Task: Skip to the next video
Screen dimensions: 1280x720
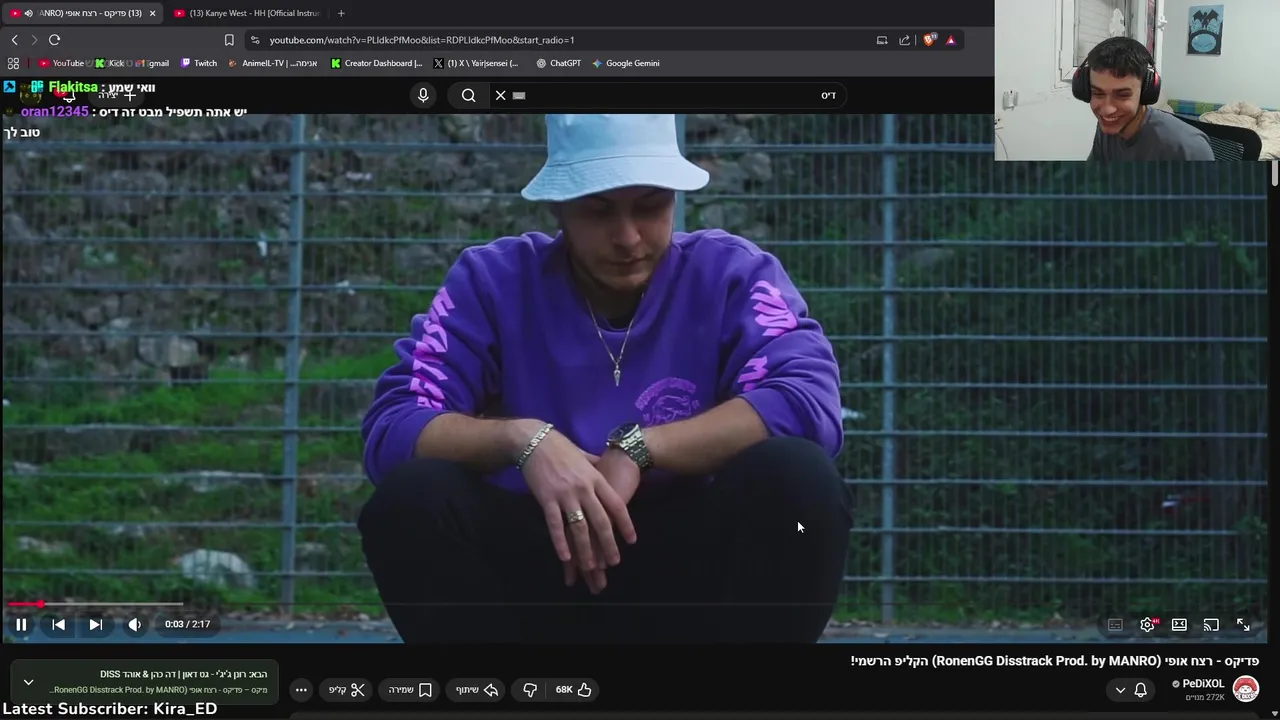Action: [95, 624]
